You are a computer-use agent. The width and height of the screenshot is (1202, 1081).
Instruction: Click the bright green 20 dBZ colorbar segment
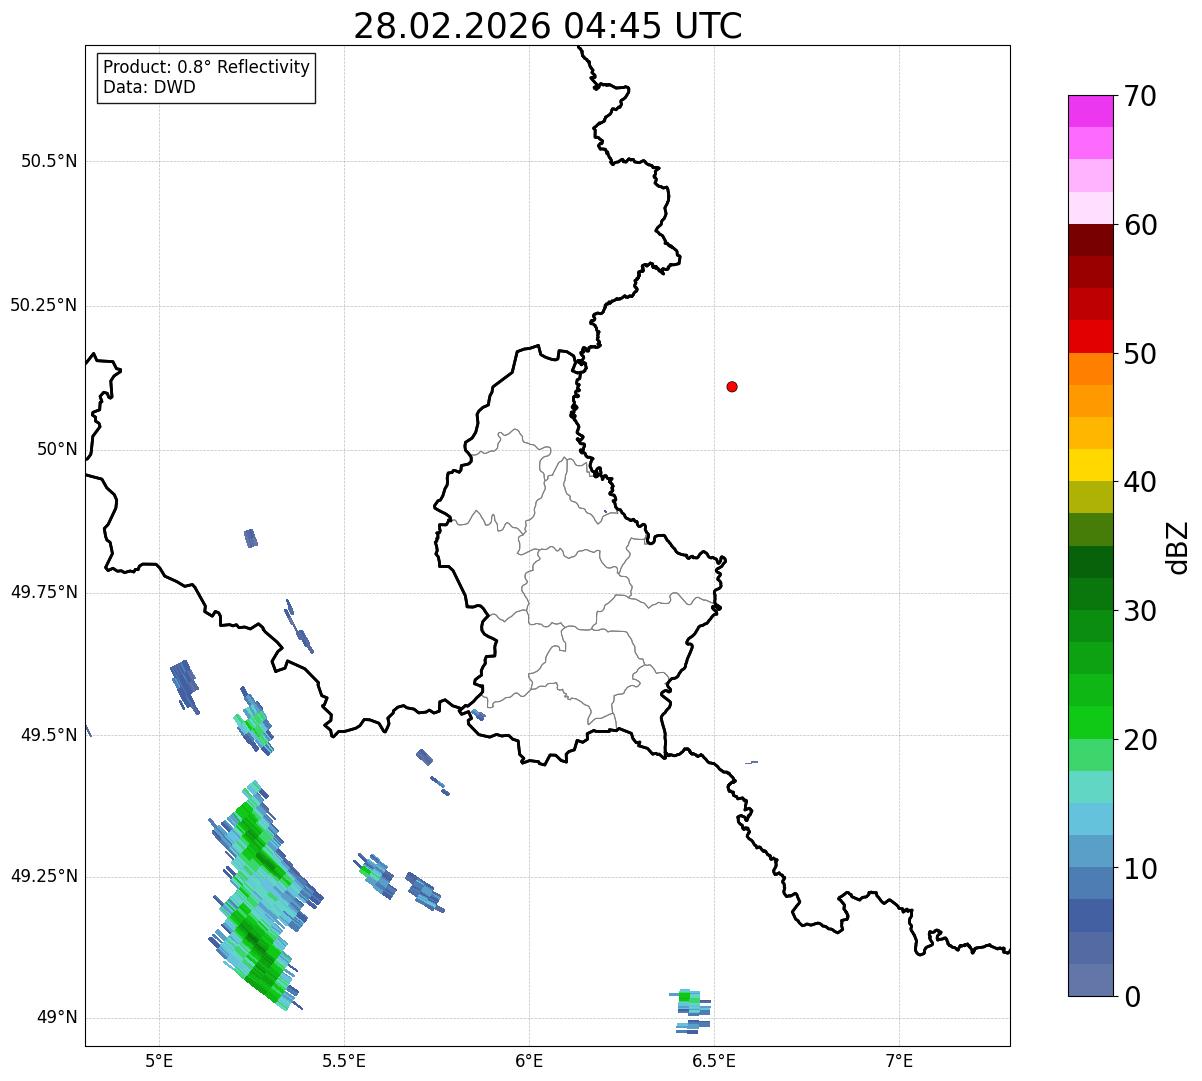pyautogui.click(x=1091, y=723)
